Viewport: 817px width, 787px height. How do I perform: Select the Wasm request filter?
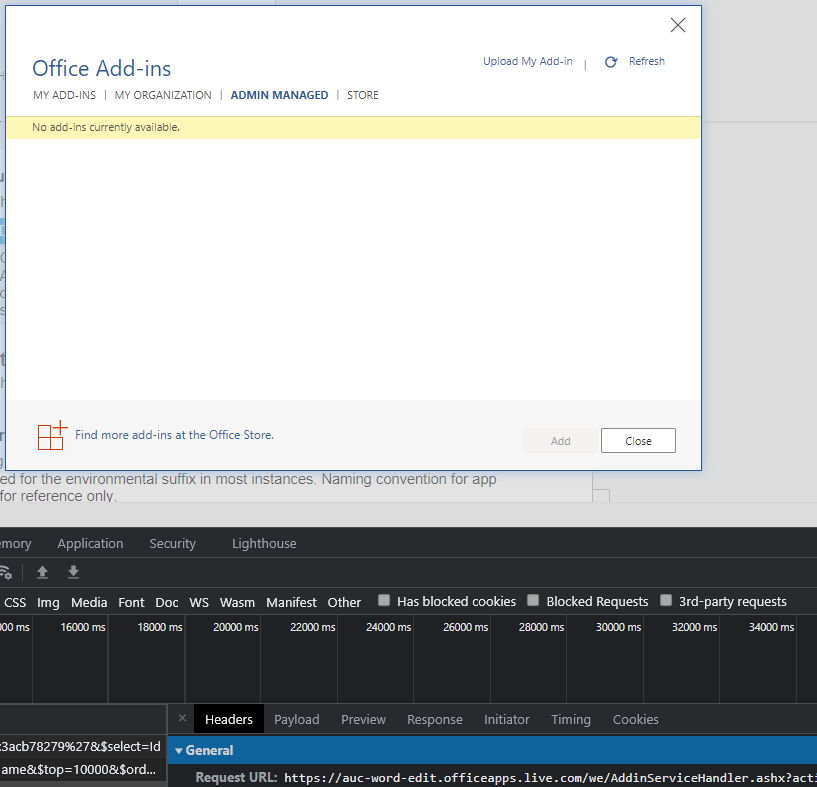237,602
